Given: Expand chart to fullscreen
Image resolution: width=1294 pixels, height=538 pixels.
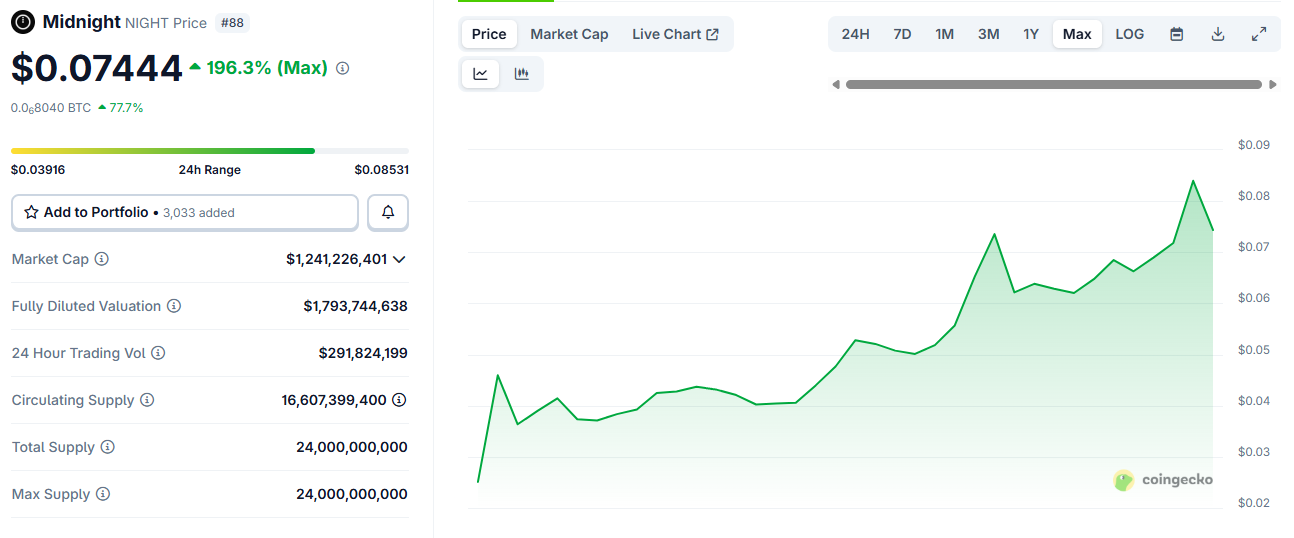Looking at the screenshot, I should (x=1259, y=34).
